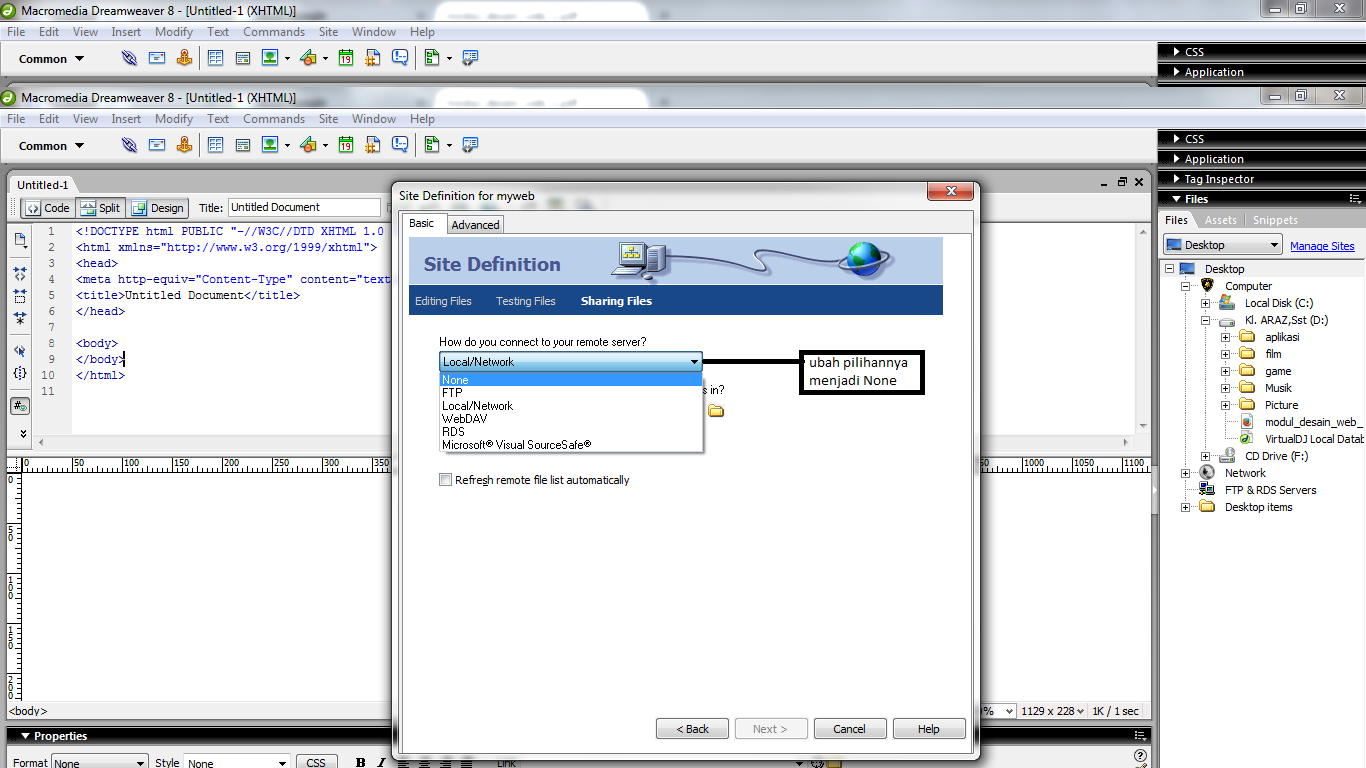Image resolution: width=1366 pixels, height=768 pixels.
Task: Switch document to Code view
Action: tap(48, 208)
